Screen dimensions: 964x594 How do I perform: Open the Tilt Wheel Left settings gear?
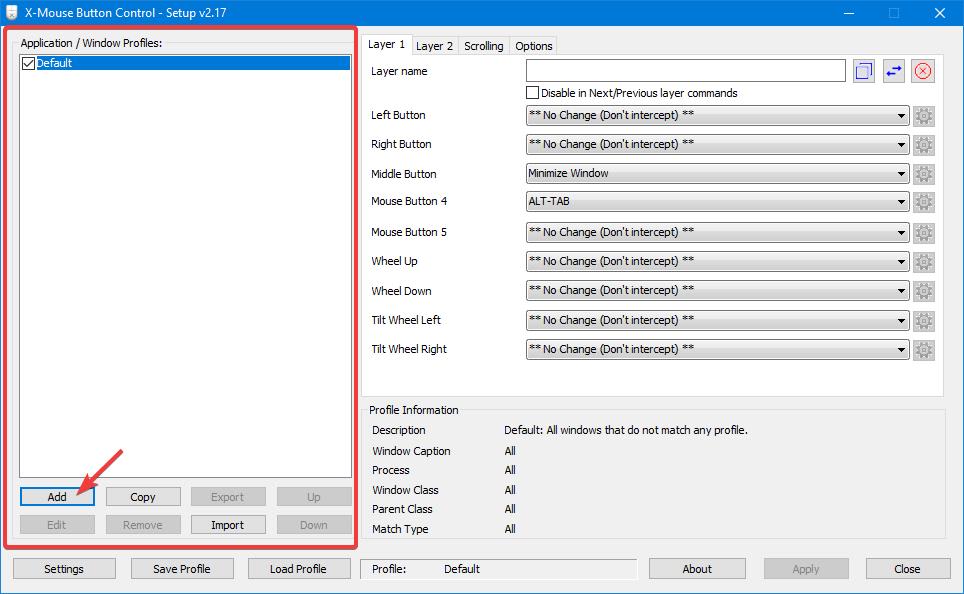tap(923, 320)
